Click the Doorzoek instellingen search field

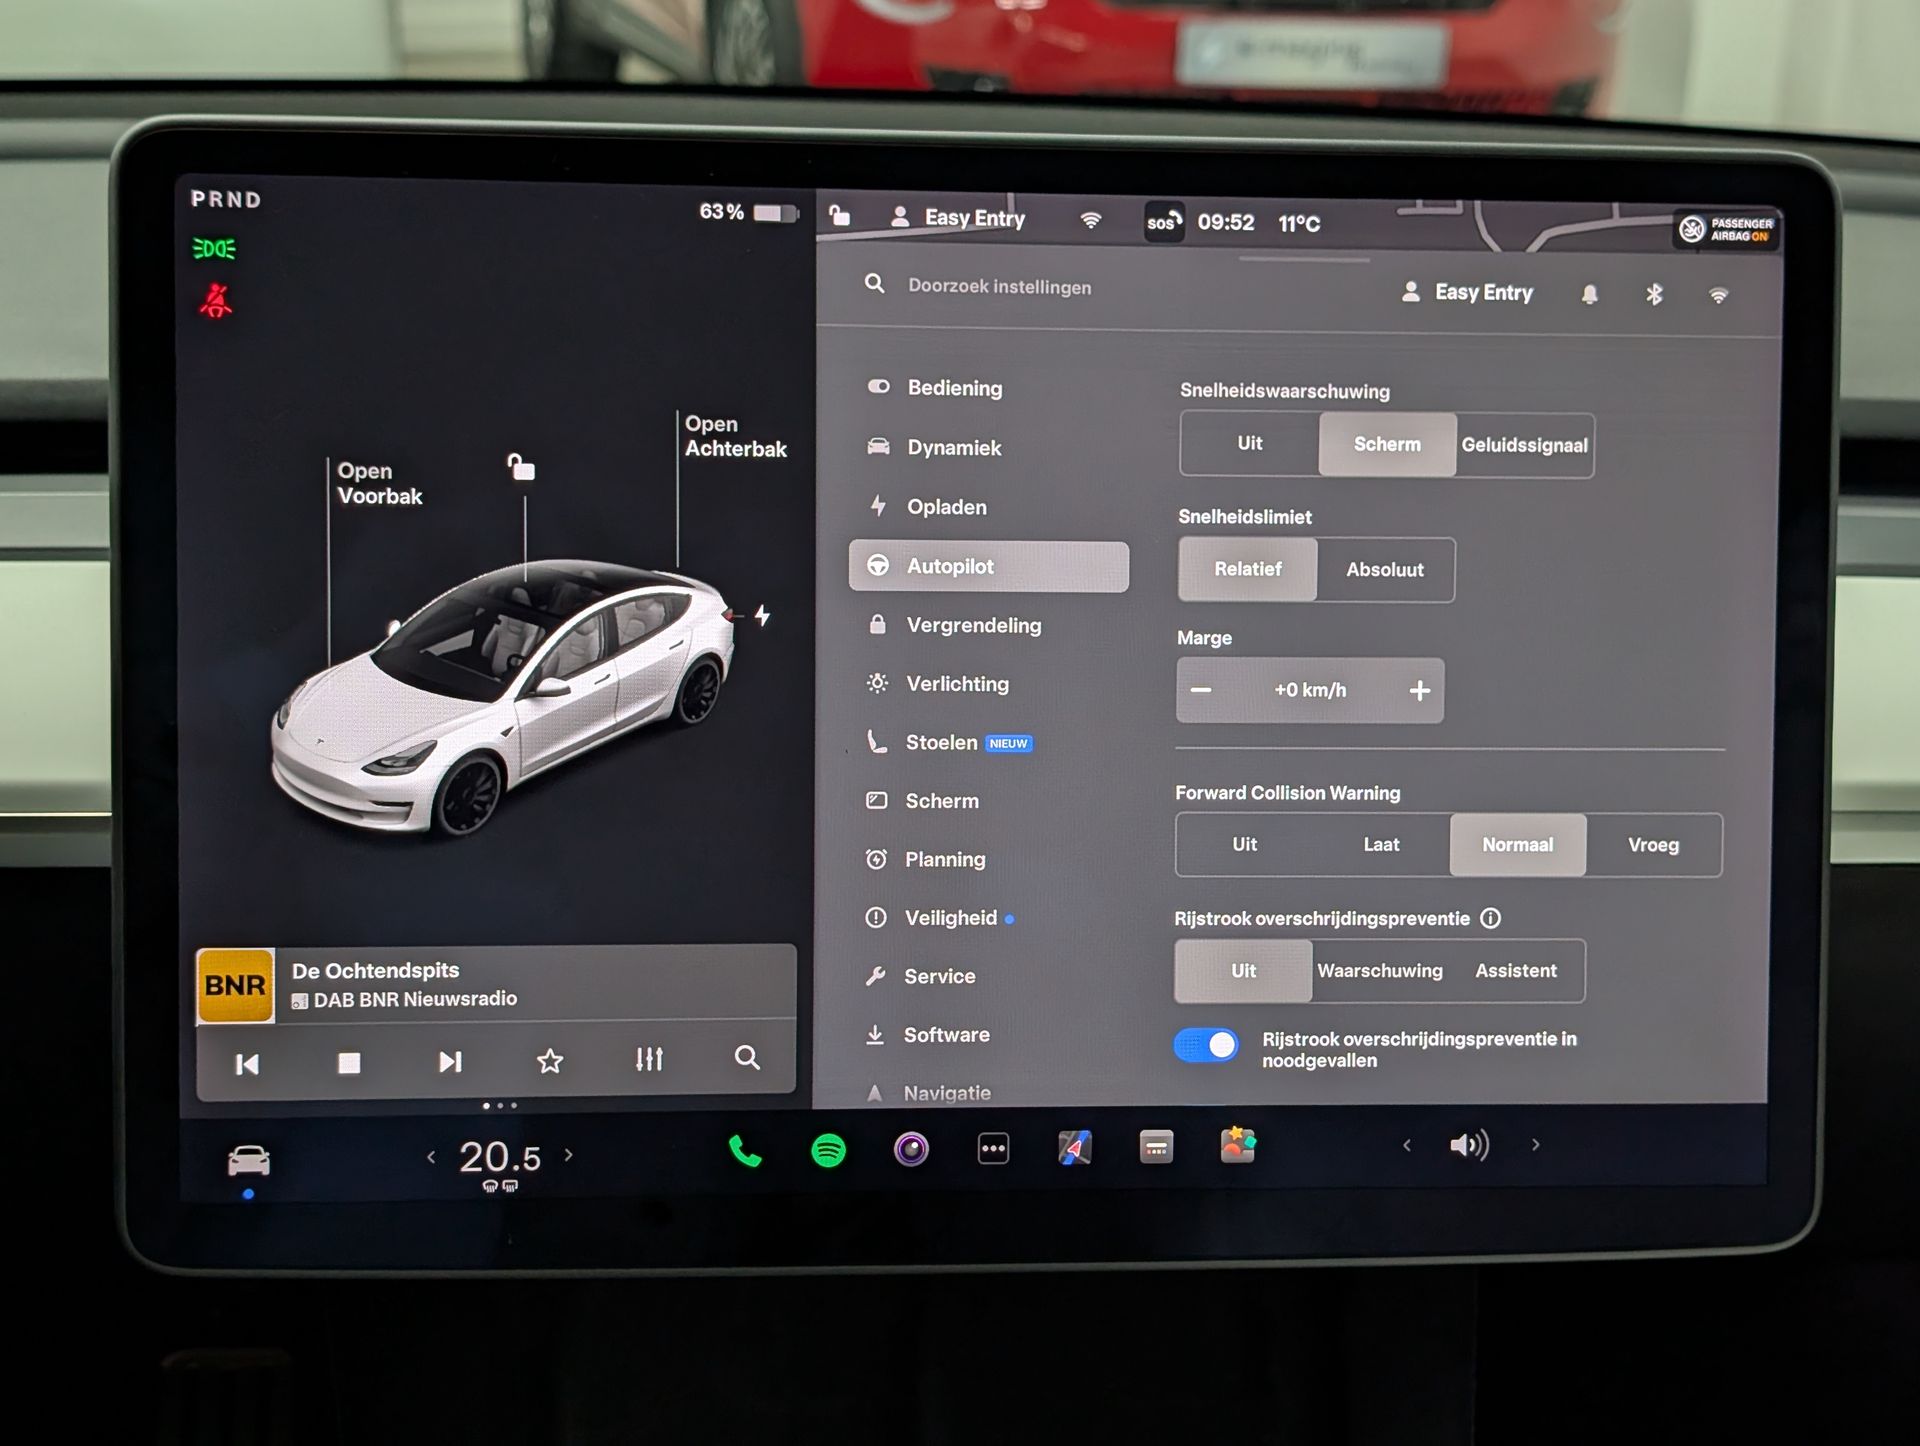click(999, 287)
